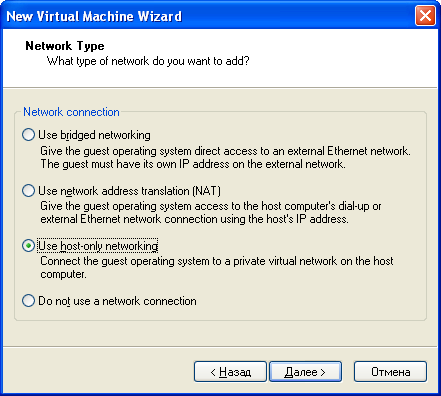441x396 pixels.
Task: Click the 'What type of network' question text
Action: (148, 61)
